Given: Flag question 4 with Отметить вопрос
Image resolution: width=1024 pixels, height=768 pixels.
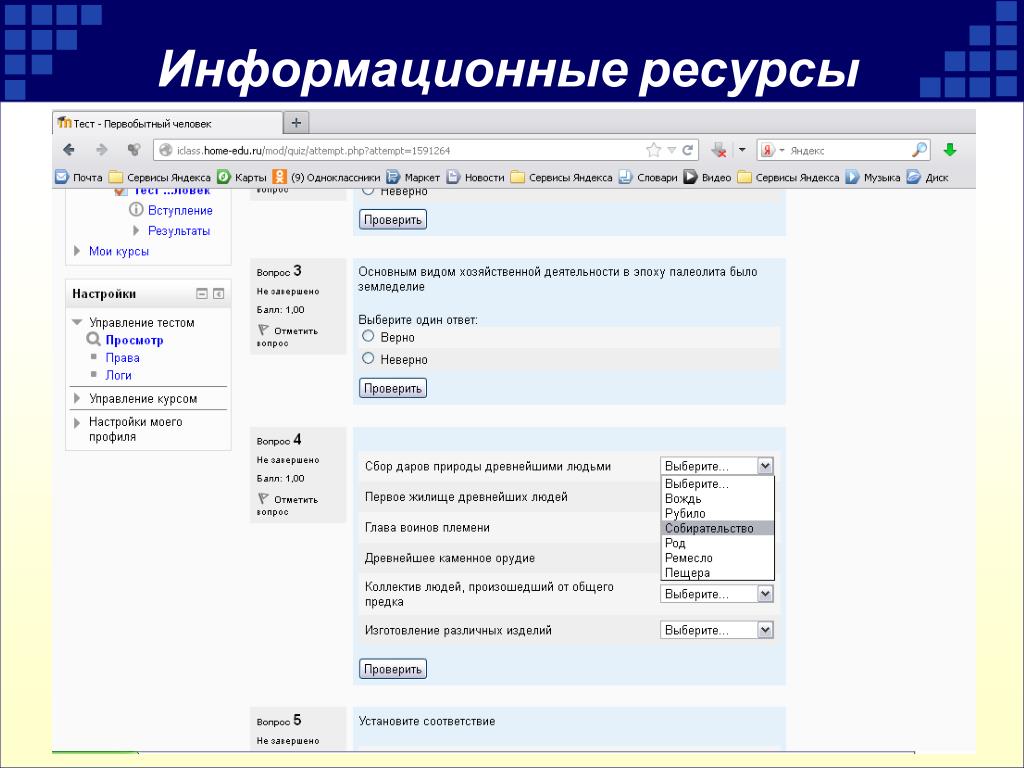Looking at the screenshot, I should click(x=287, y=505).
